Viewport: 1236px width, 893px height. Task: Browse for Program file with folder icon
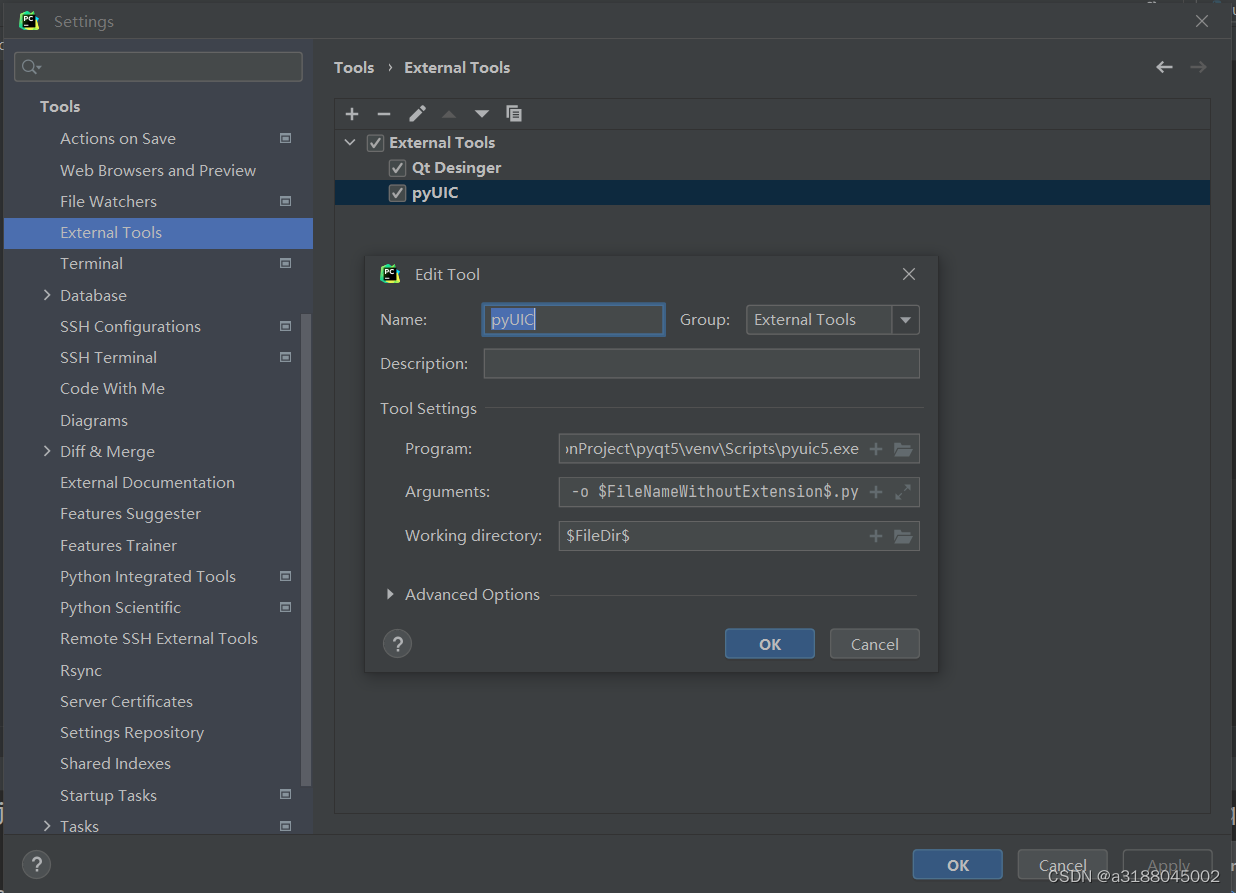(903, 449)
